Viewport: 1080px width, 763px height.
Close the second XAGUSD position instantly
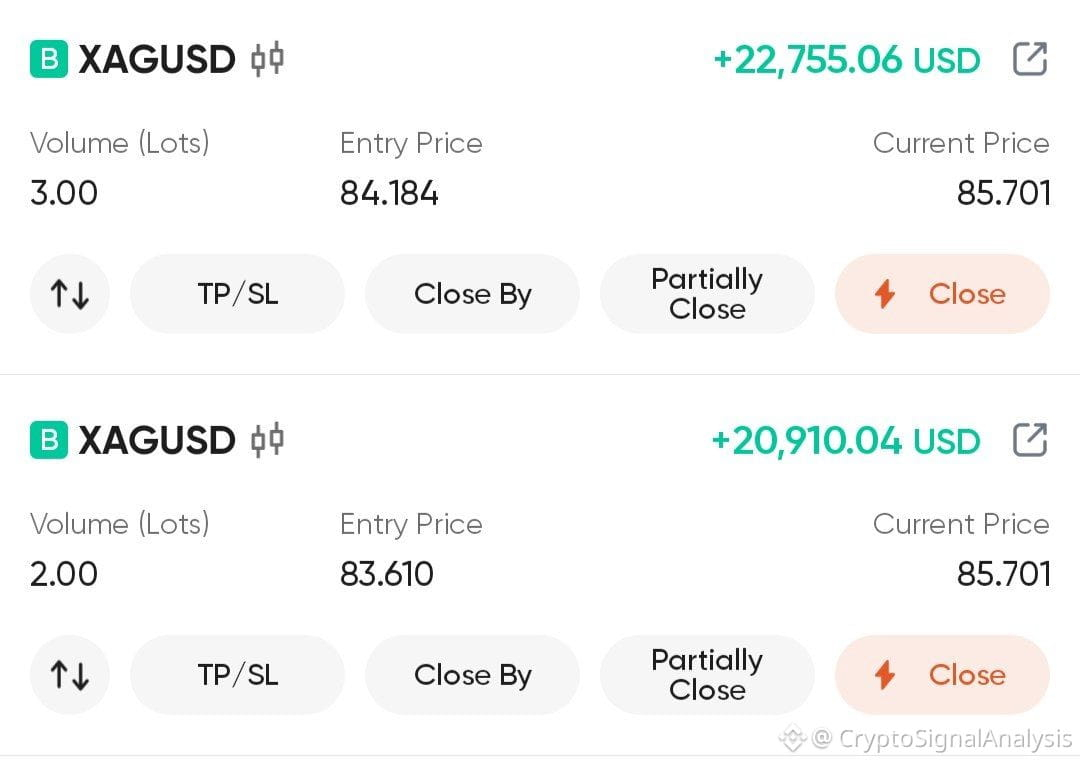942,675
